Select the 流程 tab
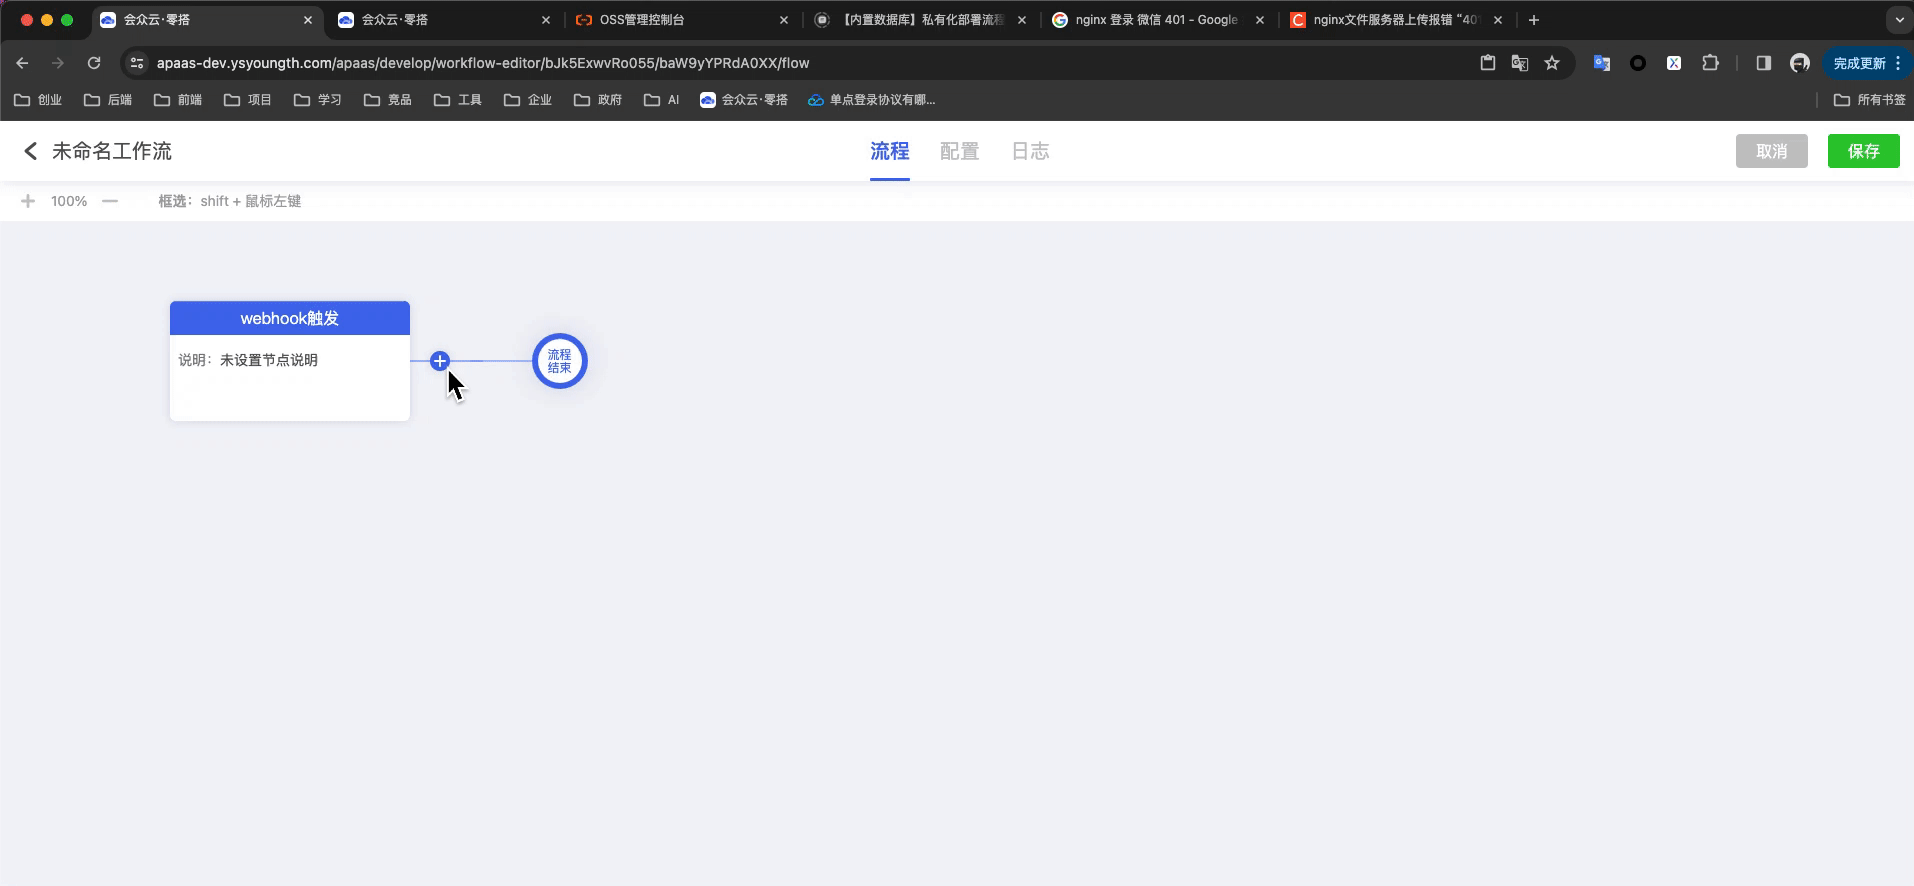Viewport: 1914px width, 886px height. pos(889,151)
